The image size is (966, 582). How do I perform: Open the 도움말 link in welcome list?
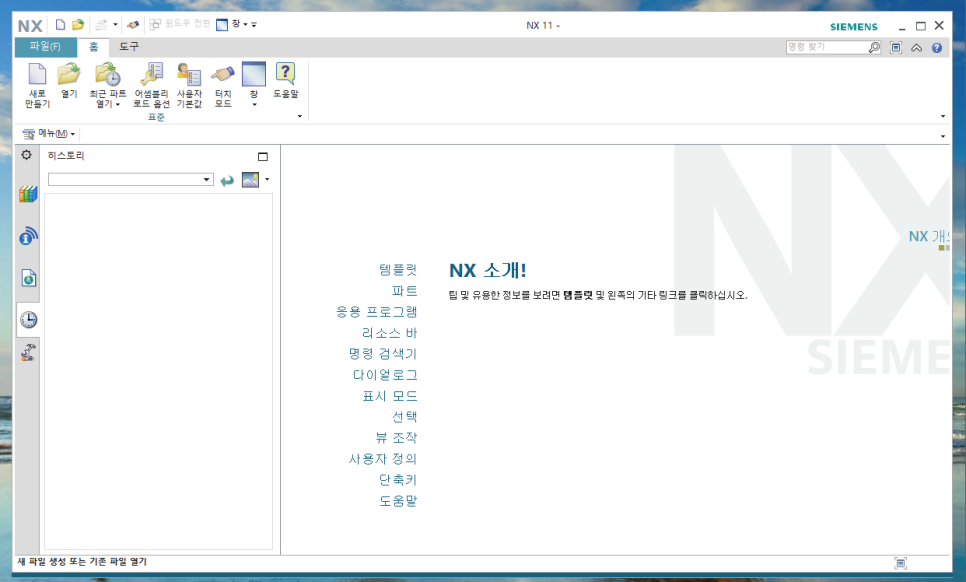click(398, 501)
